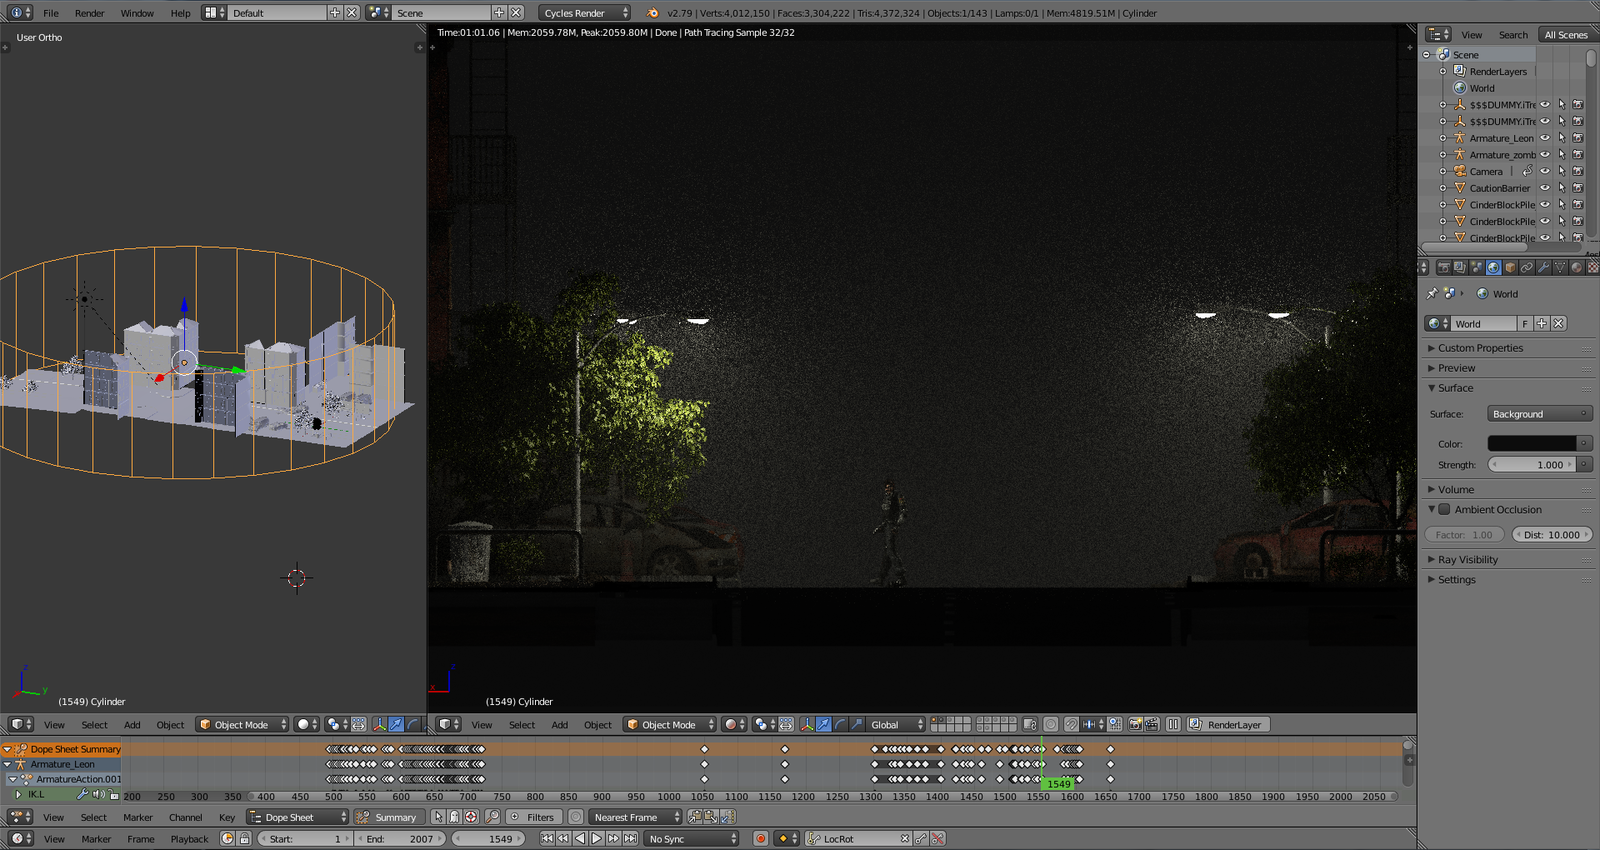Expand the Volume panel
This screenshot has width=1600, height=850.
pyautogui.click(x=1455, y=489)
